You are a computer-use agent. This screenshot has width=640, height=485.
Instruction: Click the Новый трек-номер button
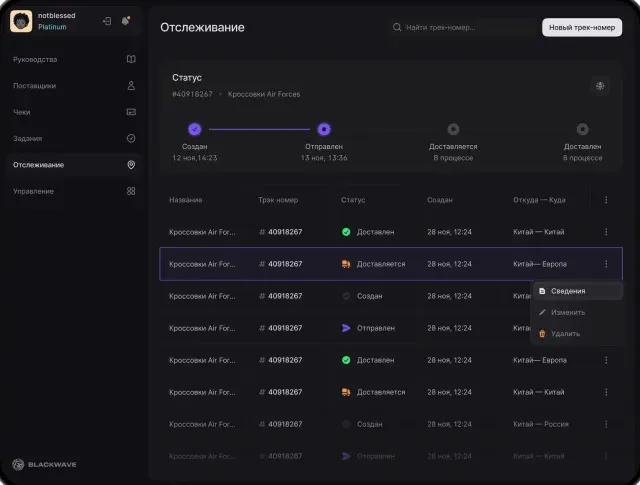pyautogui.click(x=582, y=27)
